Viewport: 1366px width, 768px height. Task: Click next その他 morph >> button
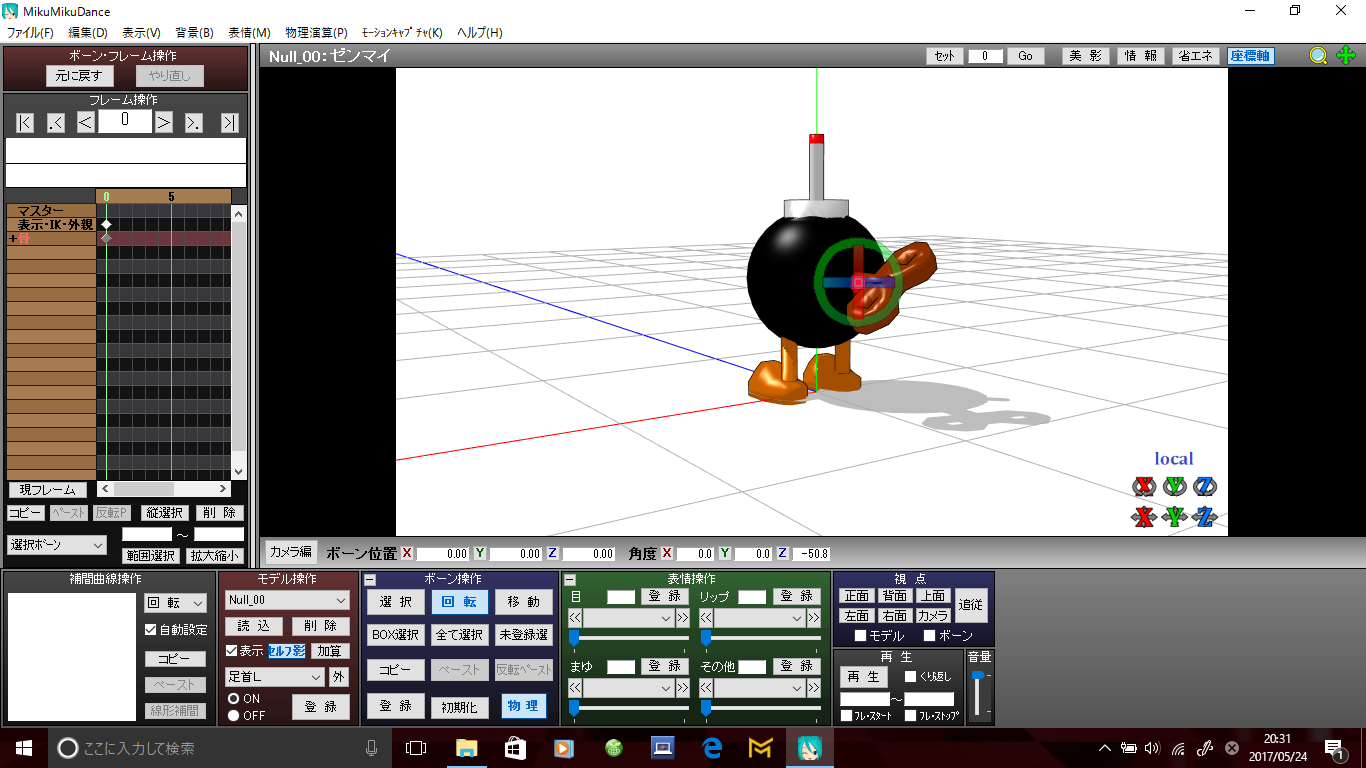tap(814, 688)
